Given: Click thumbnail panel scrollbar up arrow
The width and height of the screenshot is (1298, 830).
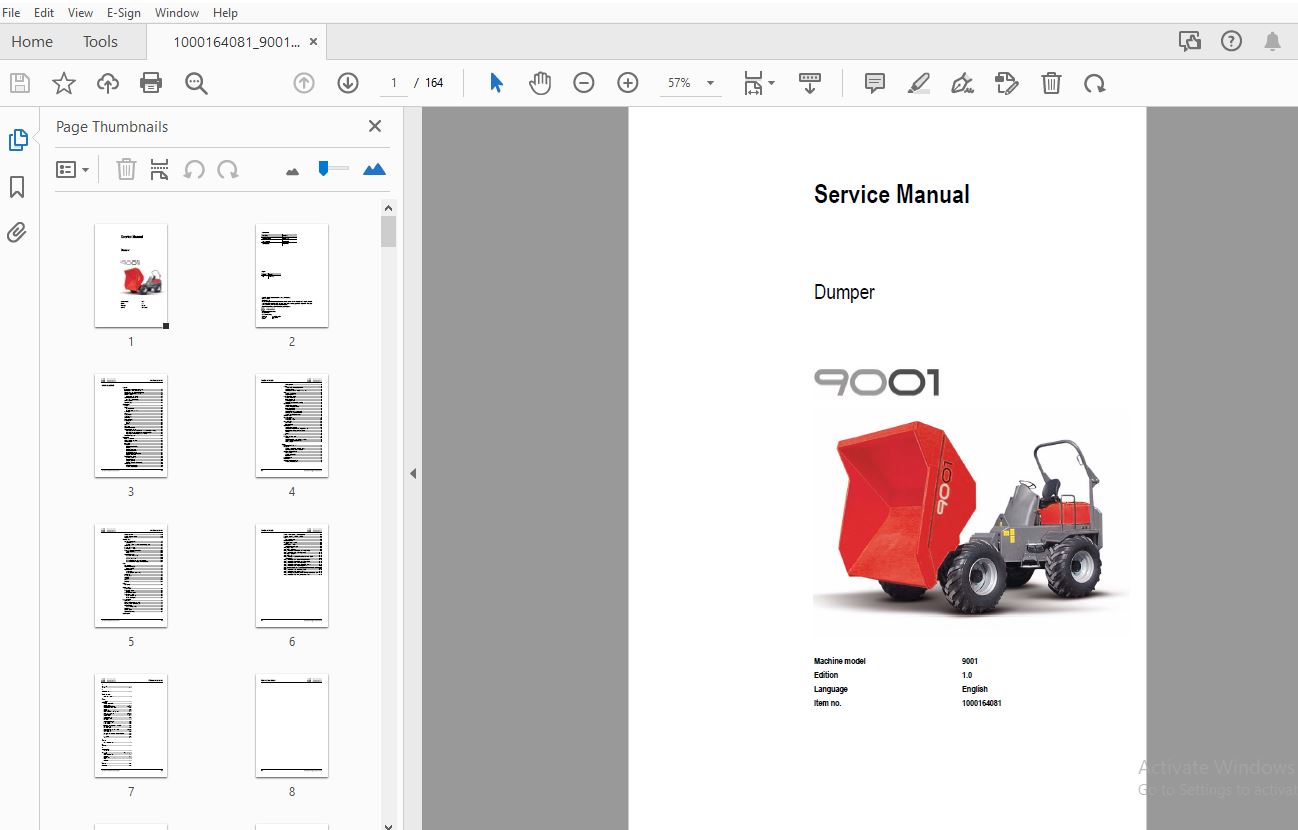Looking at the screenshot, I should coord(389,208).
